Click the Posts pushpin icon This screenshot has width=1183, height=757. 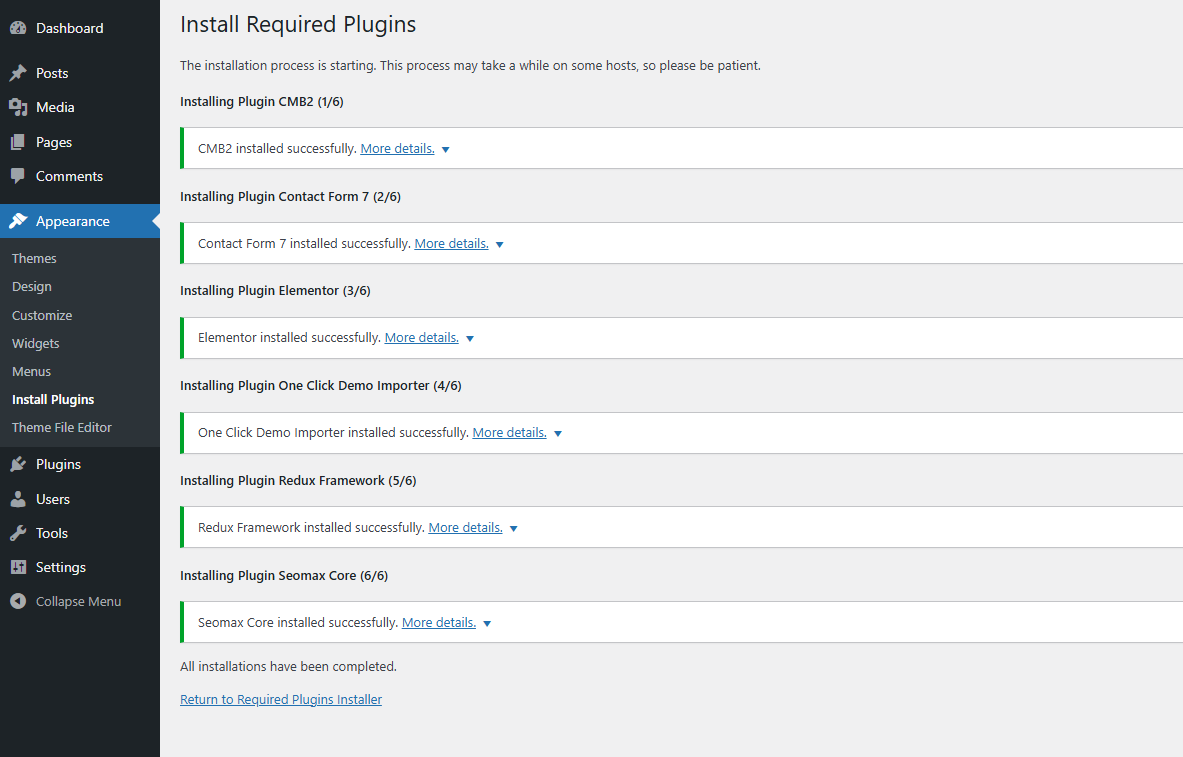[x=18, y=73]
